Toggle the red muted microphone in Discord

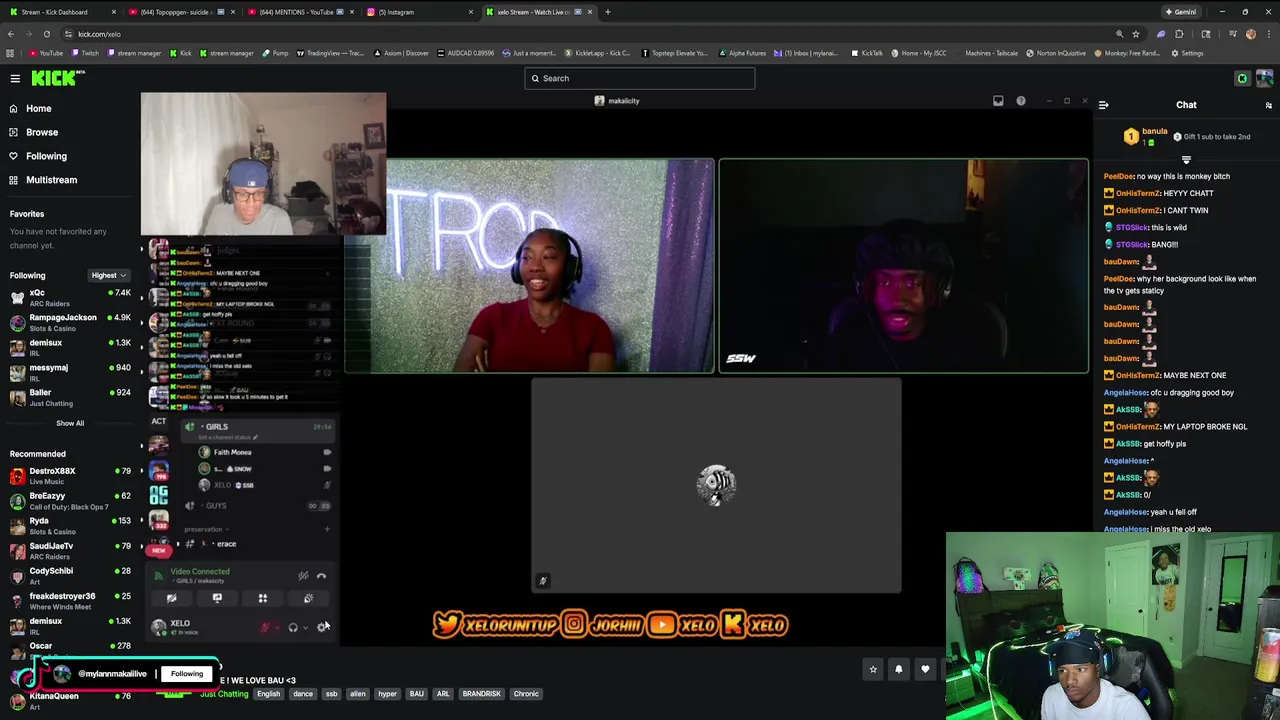click(x=265, y=627)
